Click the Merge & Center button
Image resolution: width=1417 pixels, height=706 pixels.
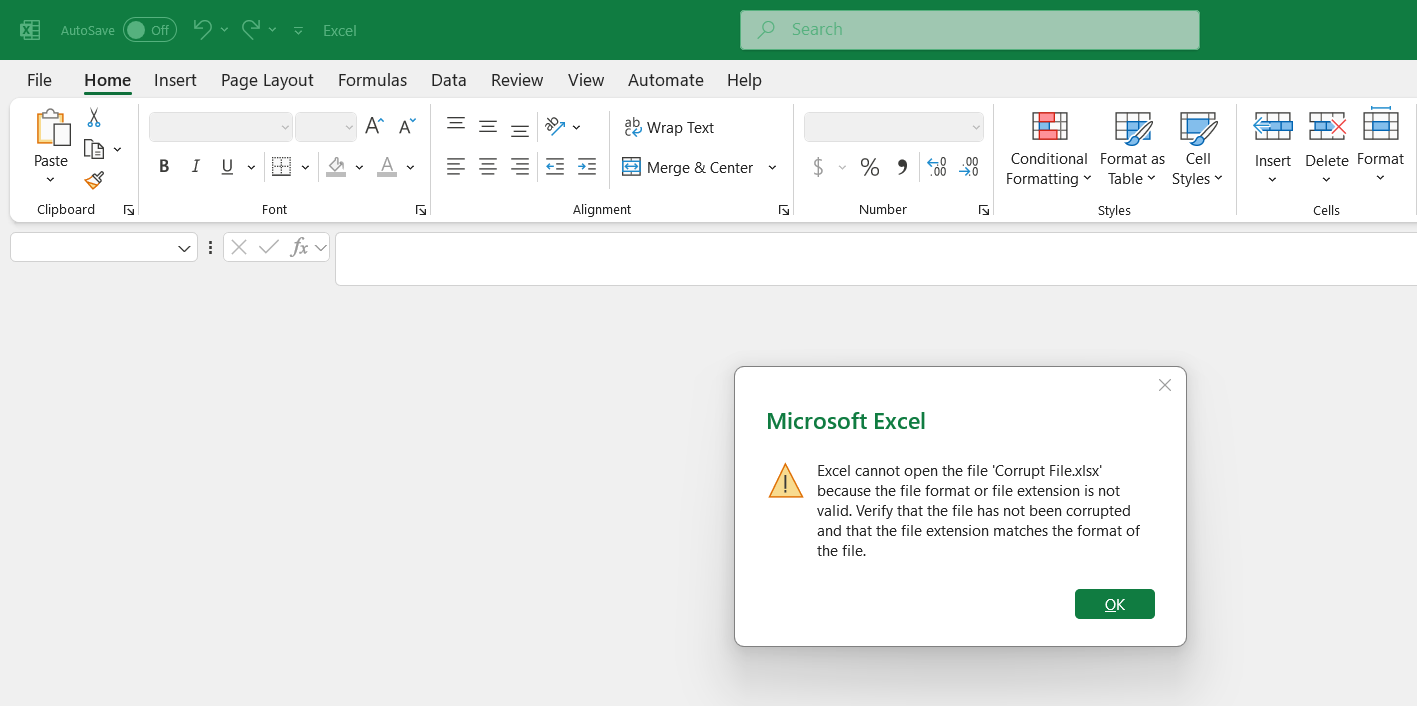pyautogui.click(x=688, y=167)
